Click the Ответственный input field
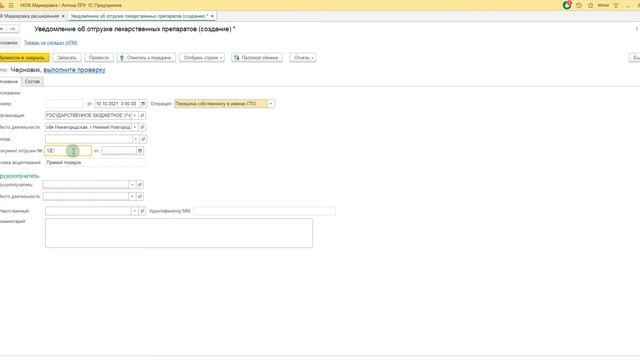640x360 pixels. pos(88,211)
